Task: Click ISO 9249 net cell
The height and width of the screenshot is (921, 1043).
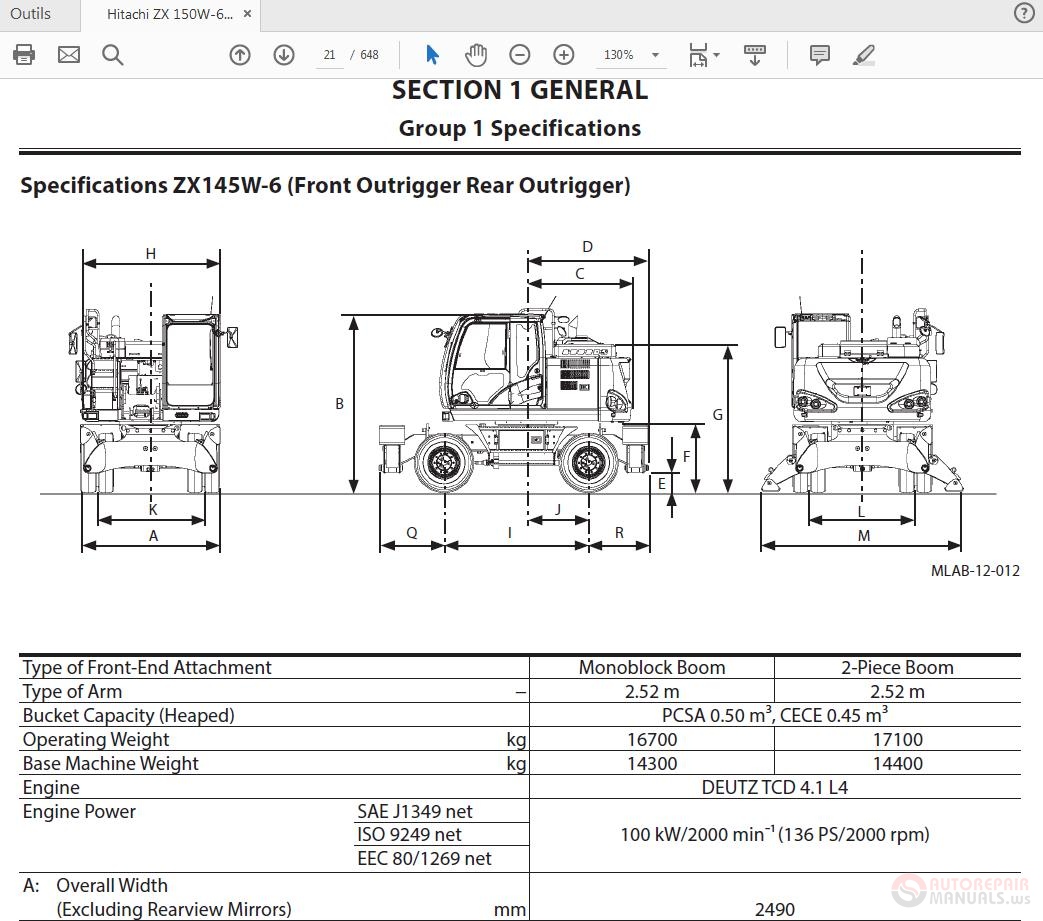Action: 409,835
